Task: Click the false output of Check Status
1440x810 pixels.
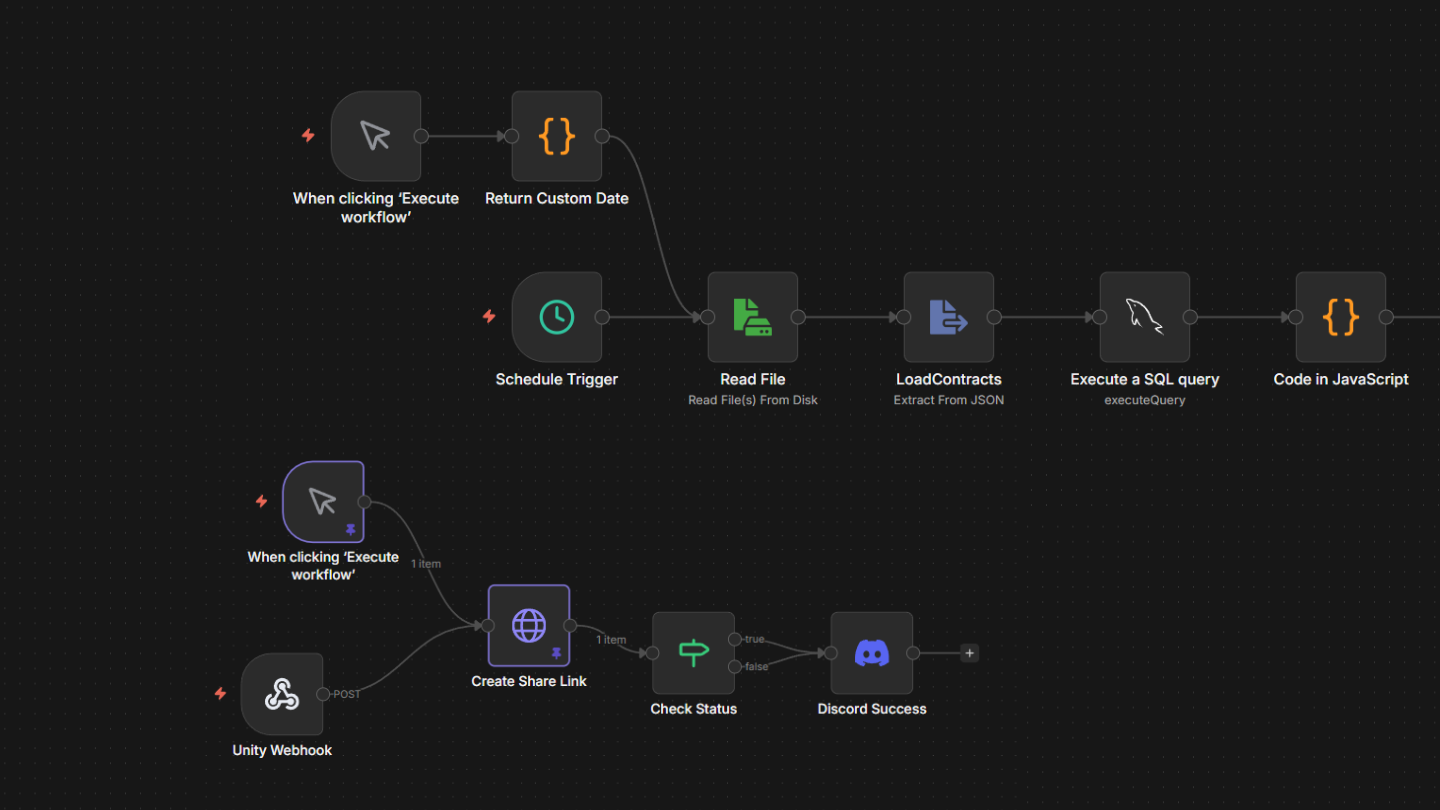Action: 735,666
